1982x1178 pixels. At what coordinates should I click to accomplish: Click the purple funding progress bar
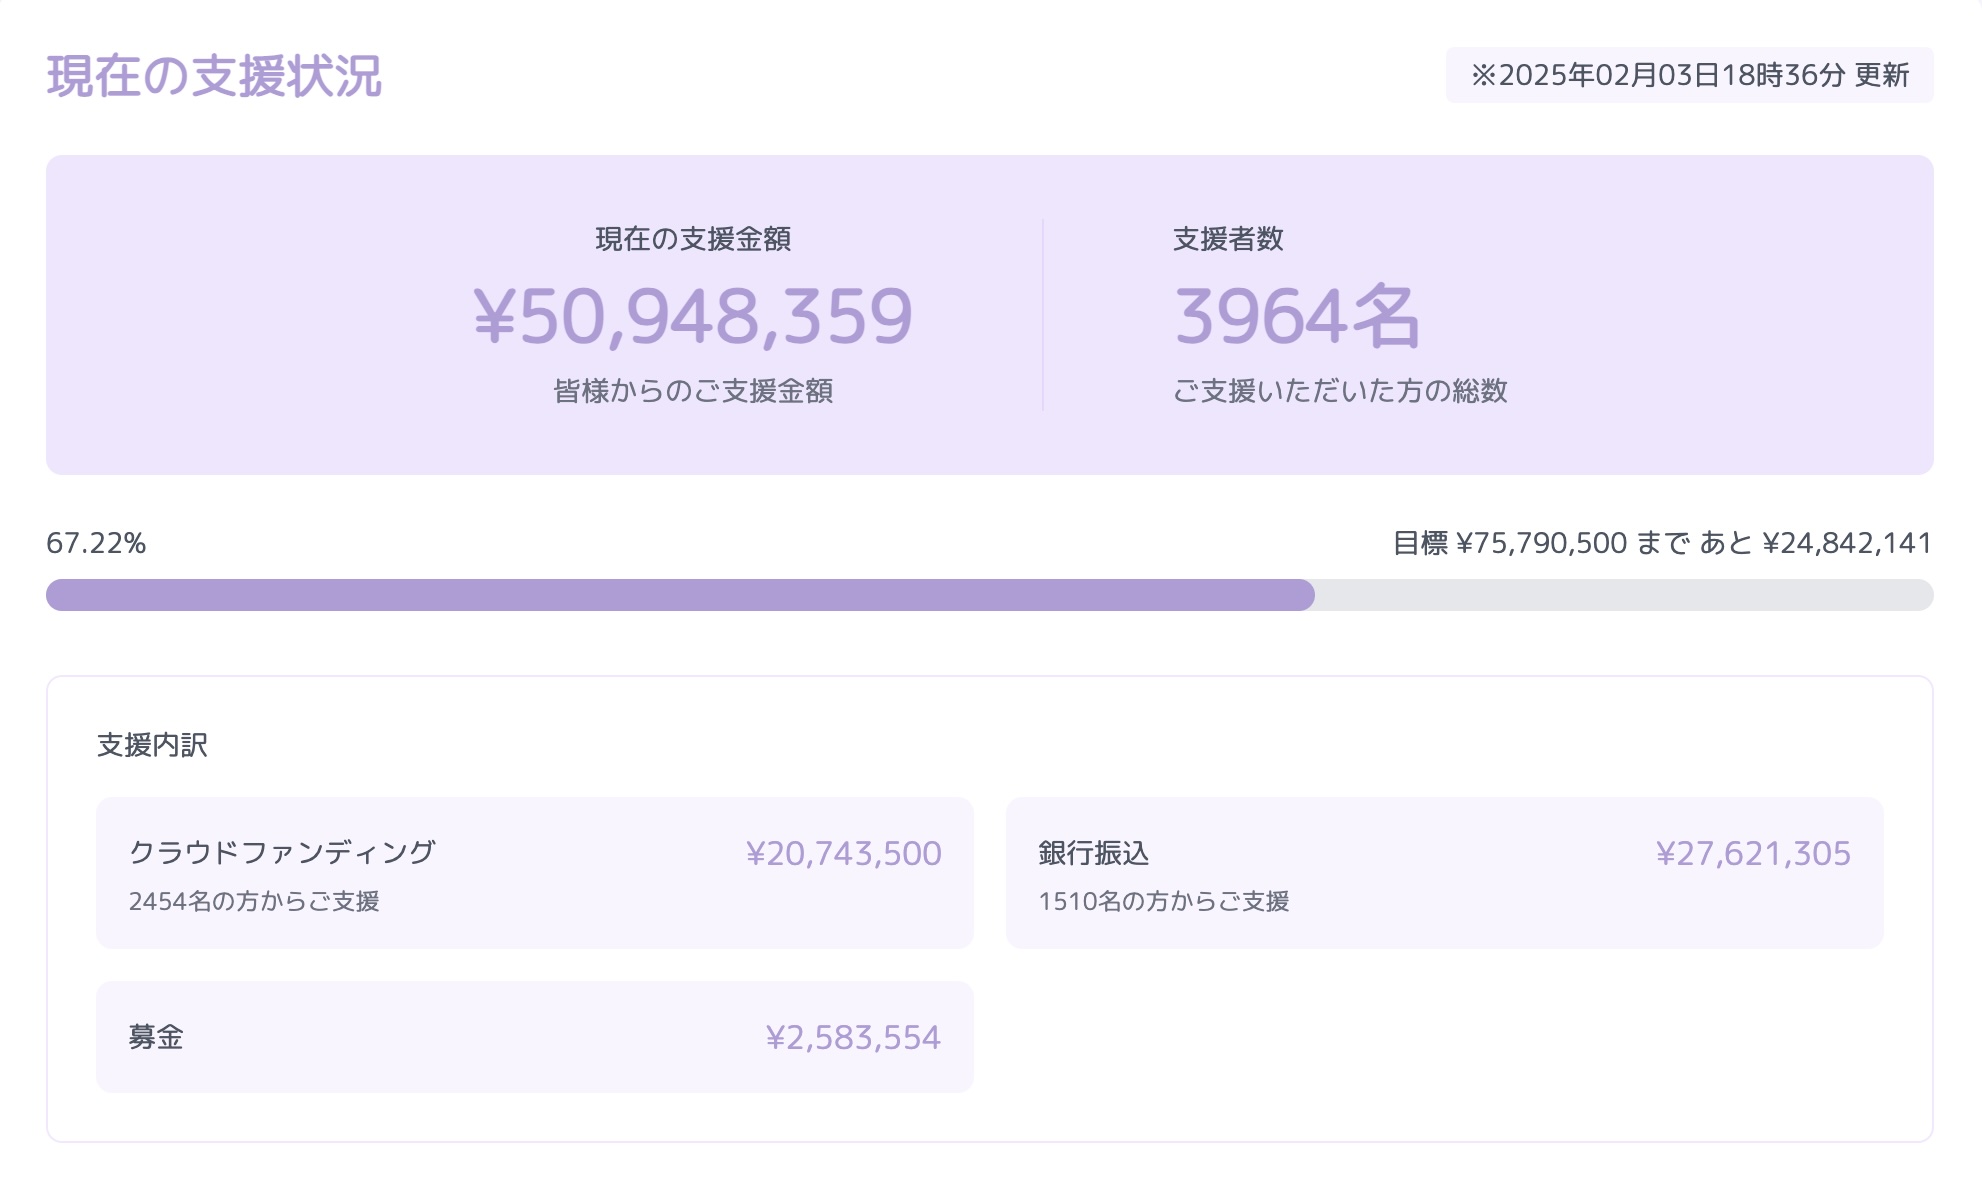coord(680,595)
